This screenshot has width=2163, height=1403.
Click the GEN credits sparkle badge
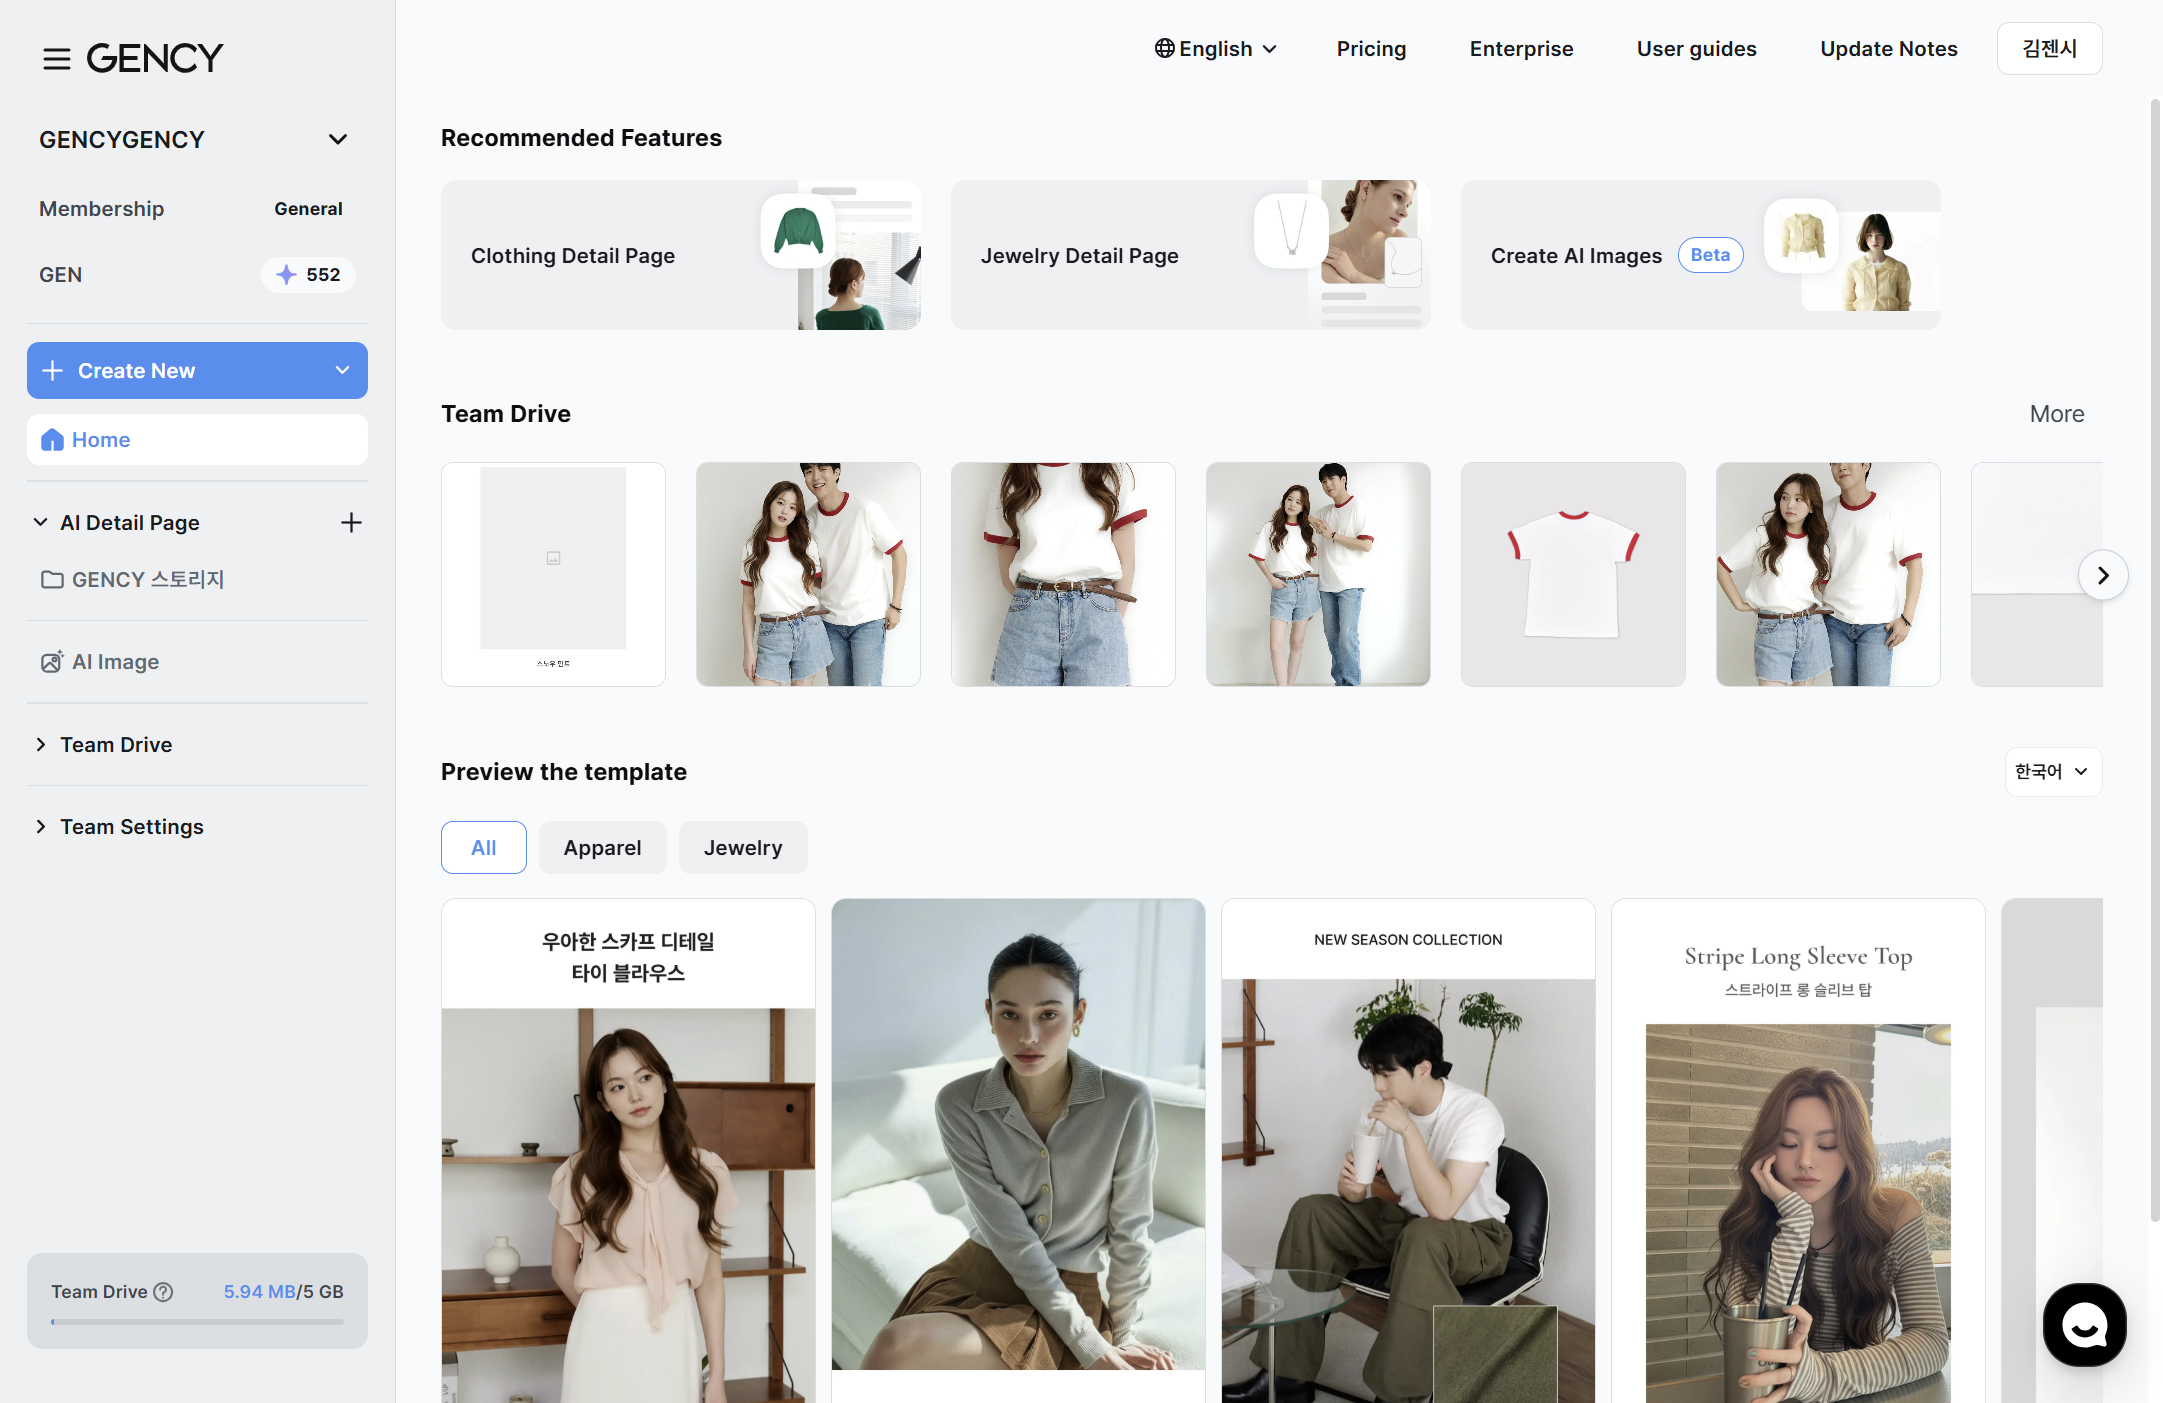tap(308, 275)
